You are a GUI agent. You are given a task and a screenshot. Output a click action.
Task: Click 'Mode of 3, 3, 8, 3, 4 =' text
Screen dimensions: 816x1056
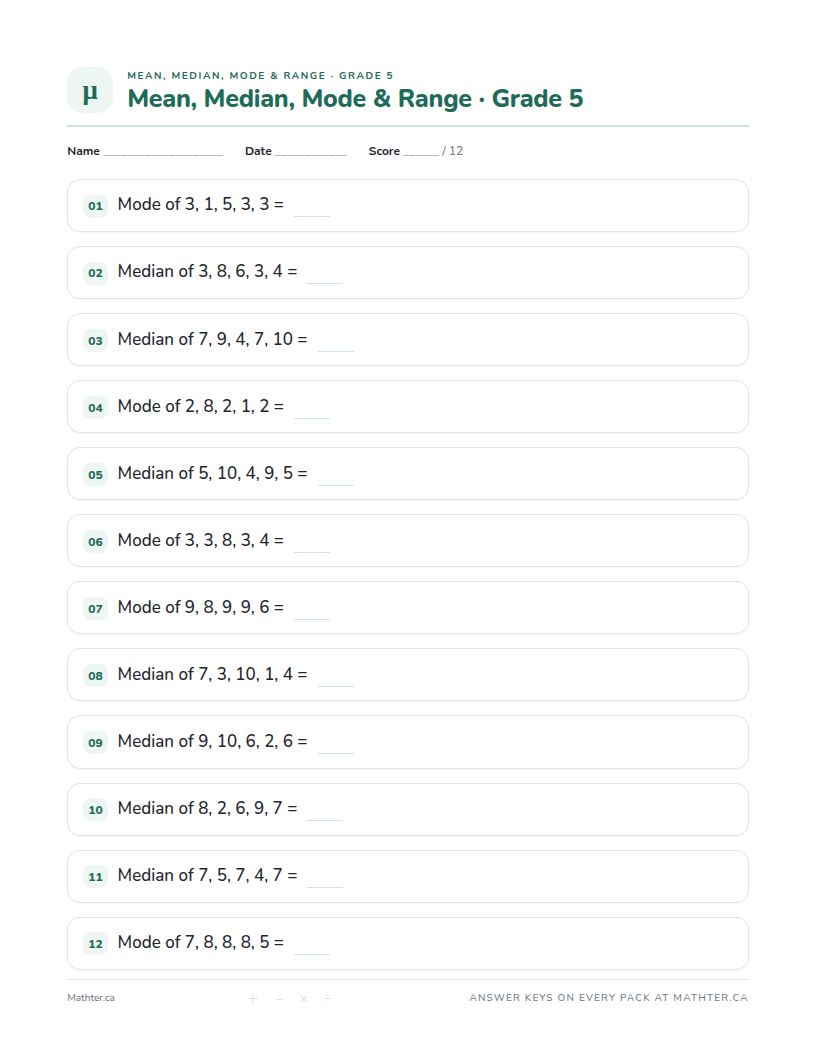click(x=201, y=540)
